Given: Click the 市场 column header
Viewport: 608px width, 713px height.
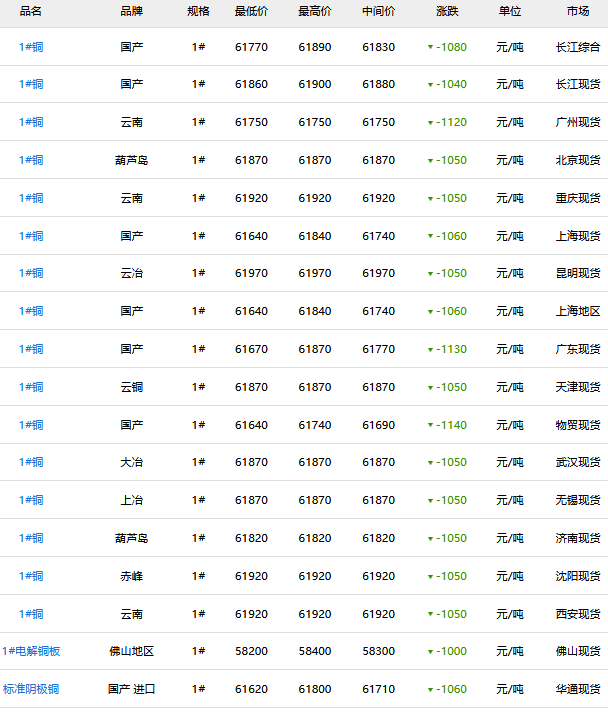Looking at the screenshot, I should (578, 11).
